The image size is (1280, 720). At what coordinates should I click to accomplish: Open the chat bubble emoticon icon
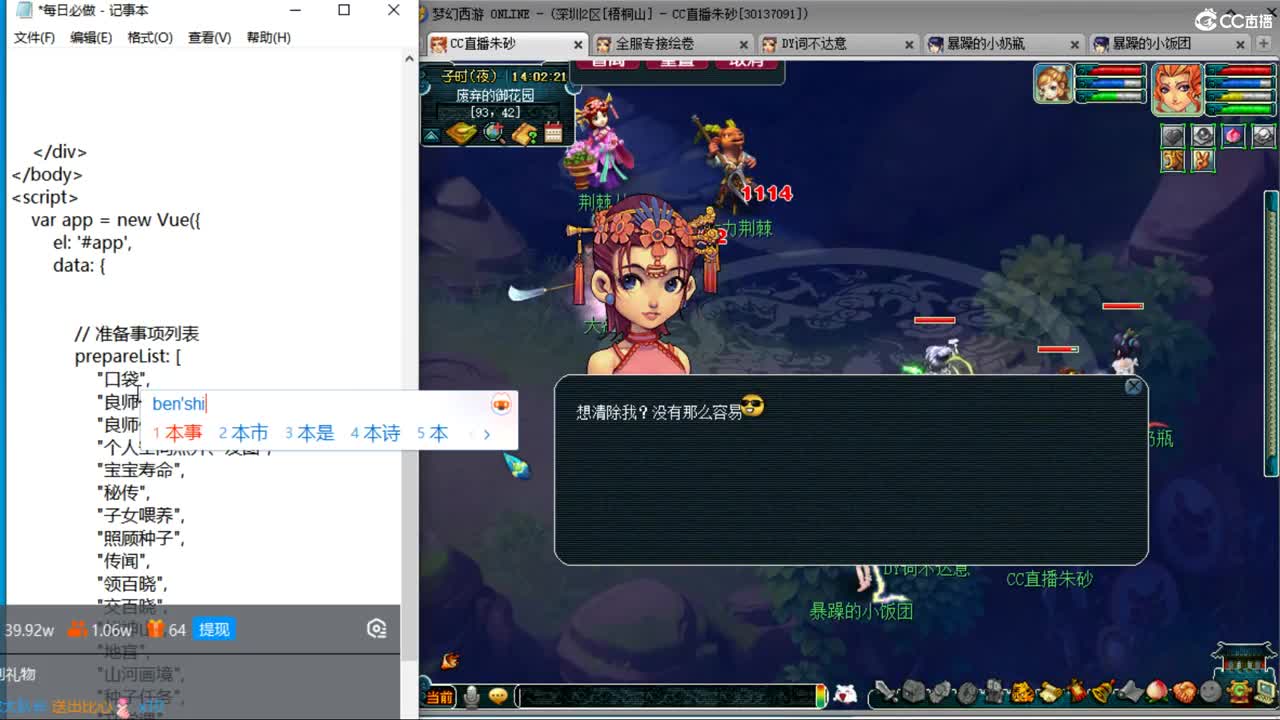click(x=498, y=695)
